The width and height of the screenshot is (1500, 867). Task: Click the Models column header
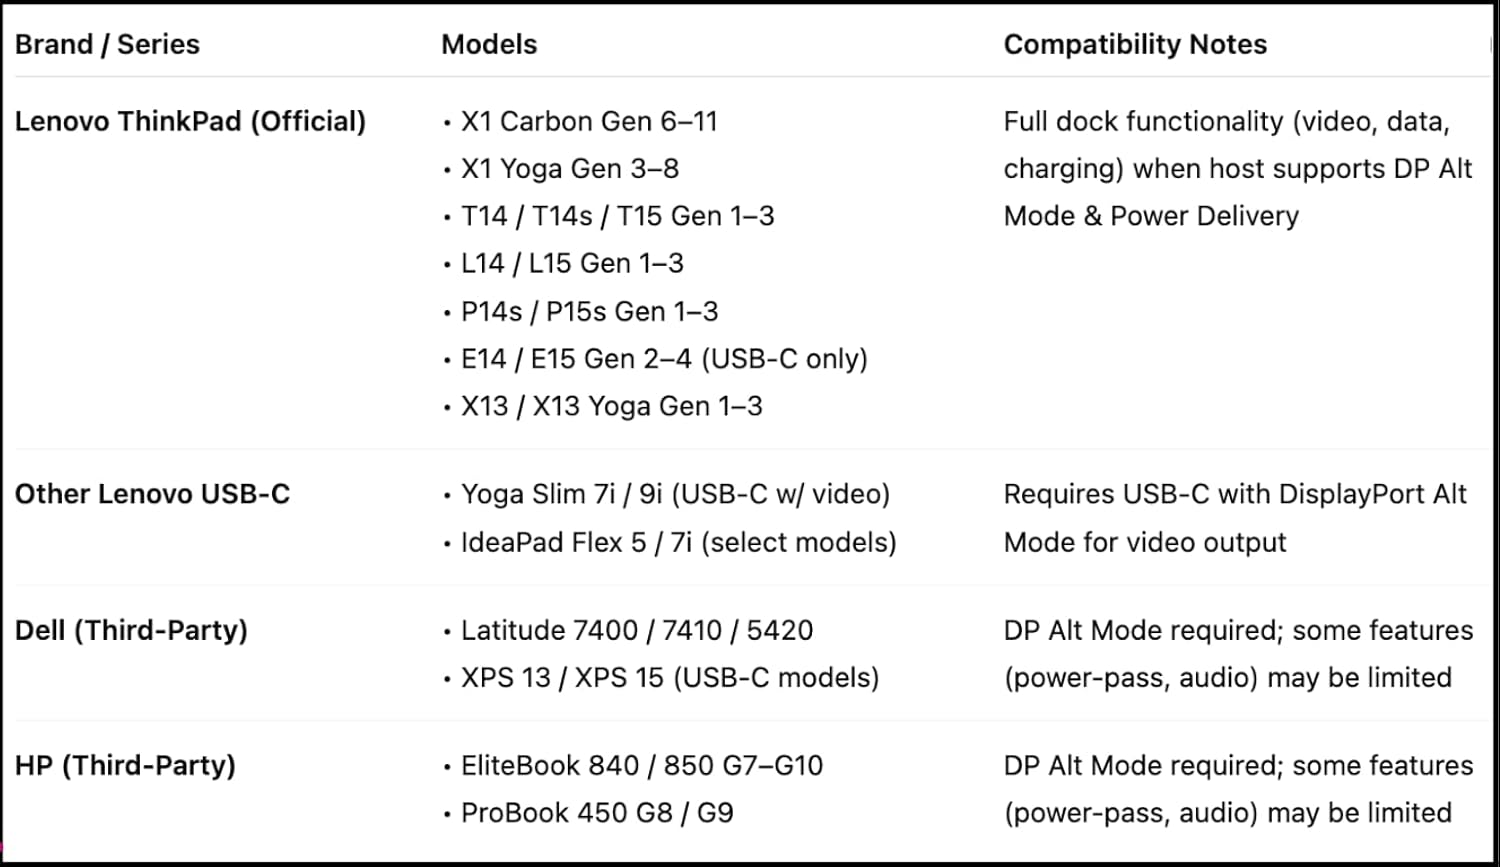pyautogui.click(x=489, y=45)
